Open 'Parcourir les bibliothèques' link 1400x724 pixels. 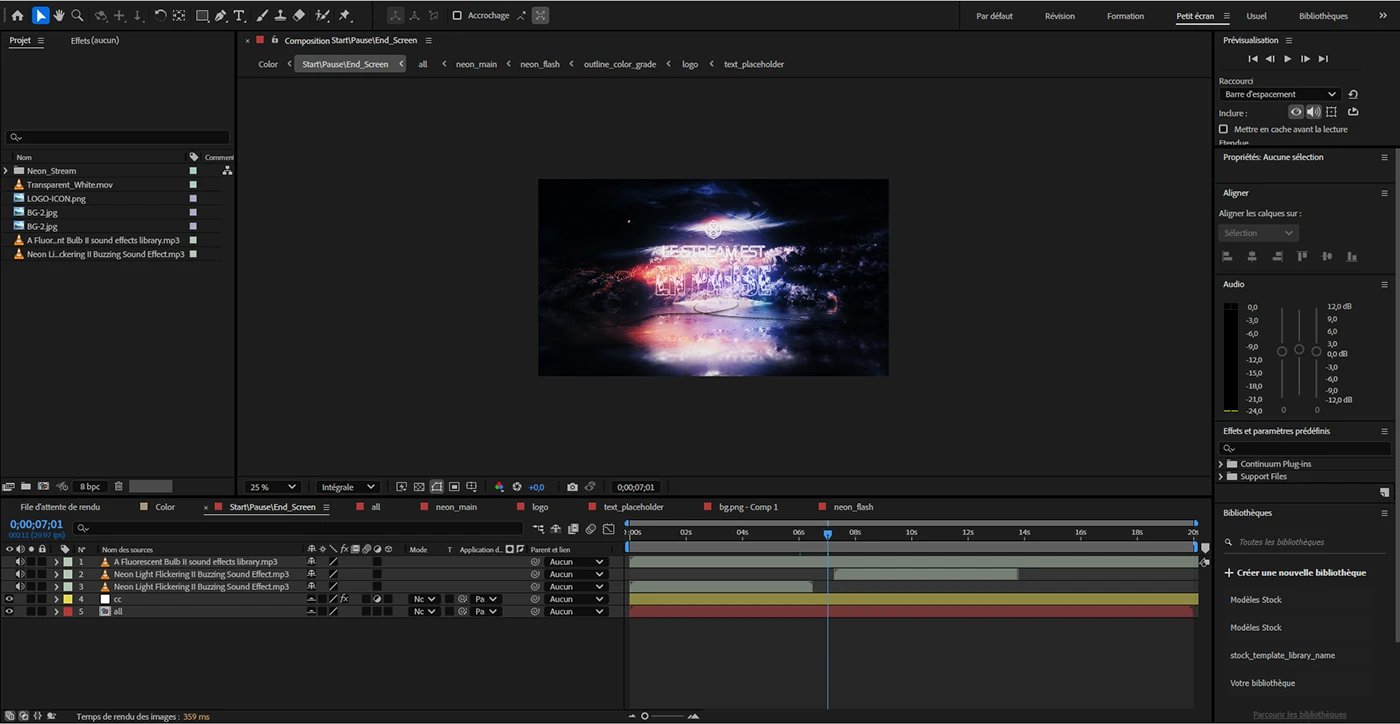(1299, 713)
